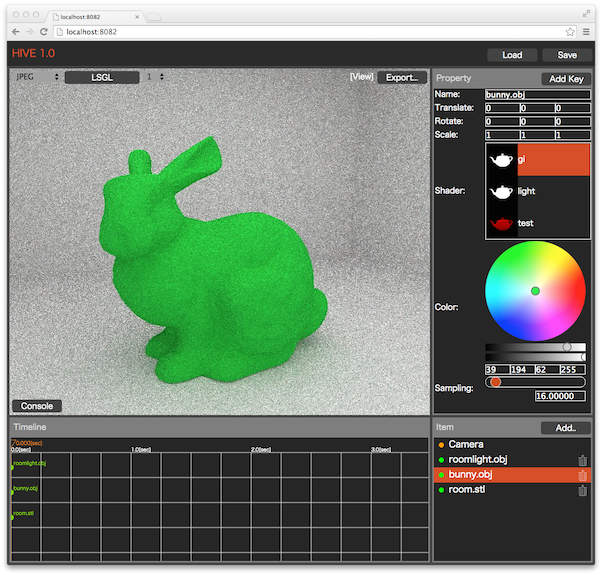Click the Add.. button in Item panel

click(566, 428)
